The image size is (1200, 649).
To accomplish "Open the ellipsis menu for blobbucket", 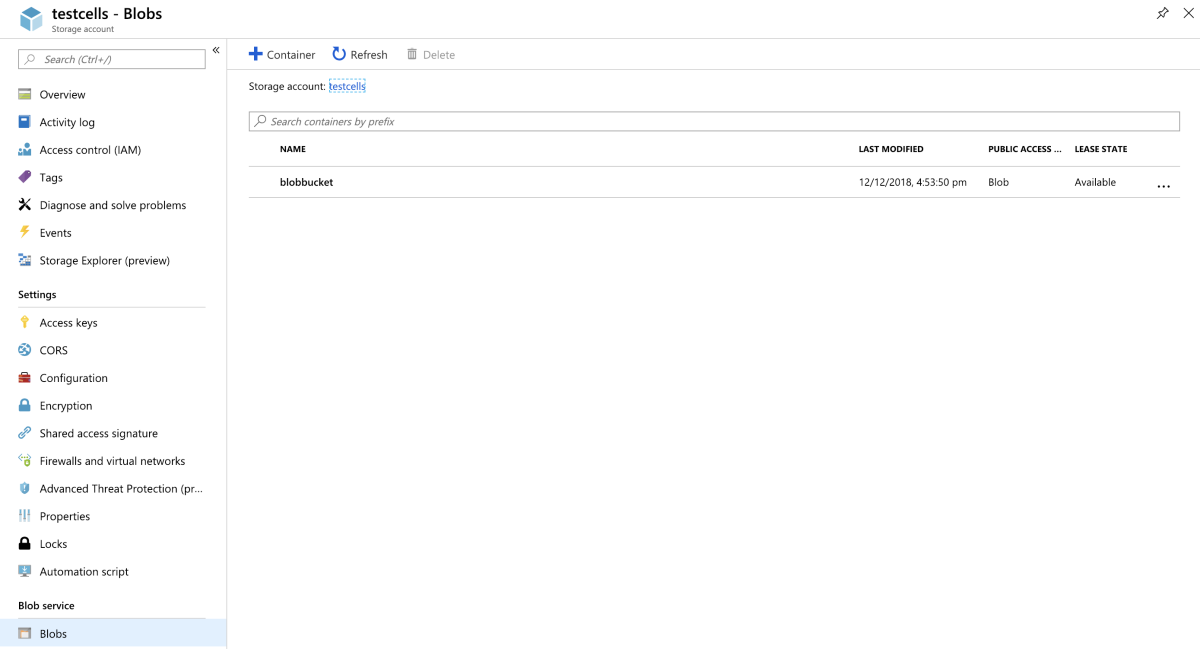I will [1163, 186].
